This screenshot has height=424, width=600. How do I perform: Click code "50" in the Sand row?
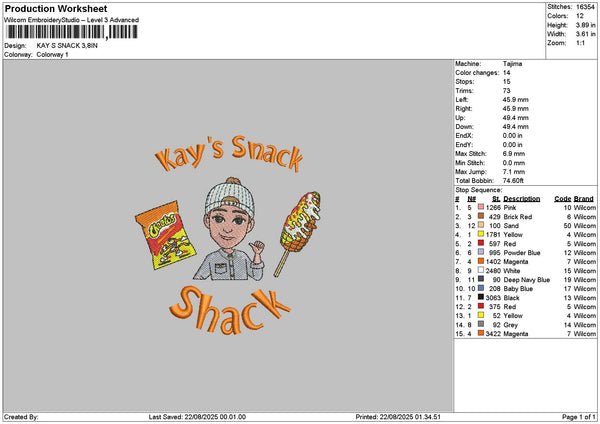tap(567, 226)
